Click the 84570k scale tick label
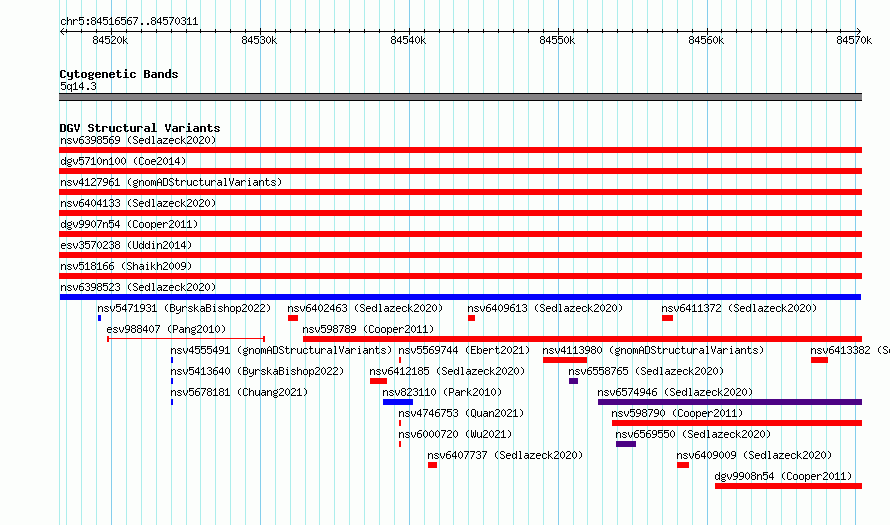 coord(854,40)
